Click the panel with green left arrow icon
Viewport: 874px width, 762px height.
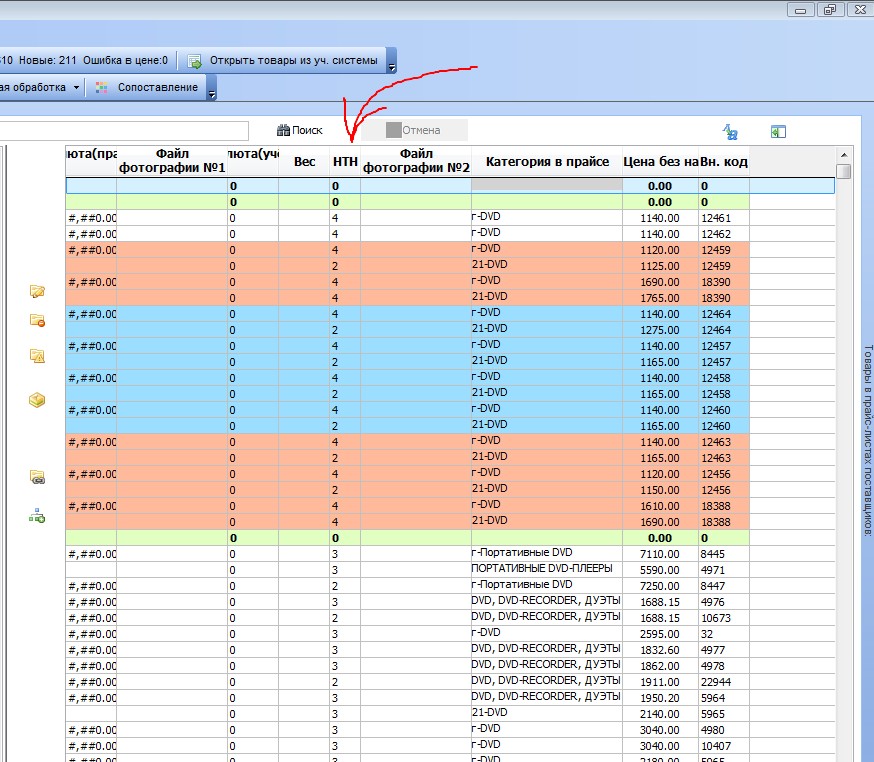(778, 132)
